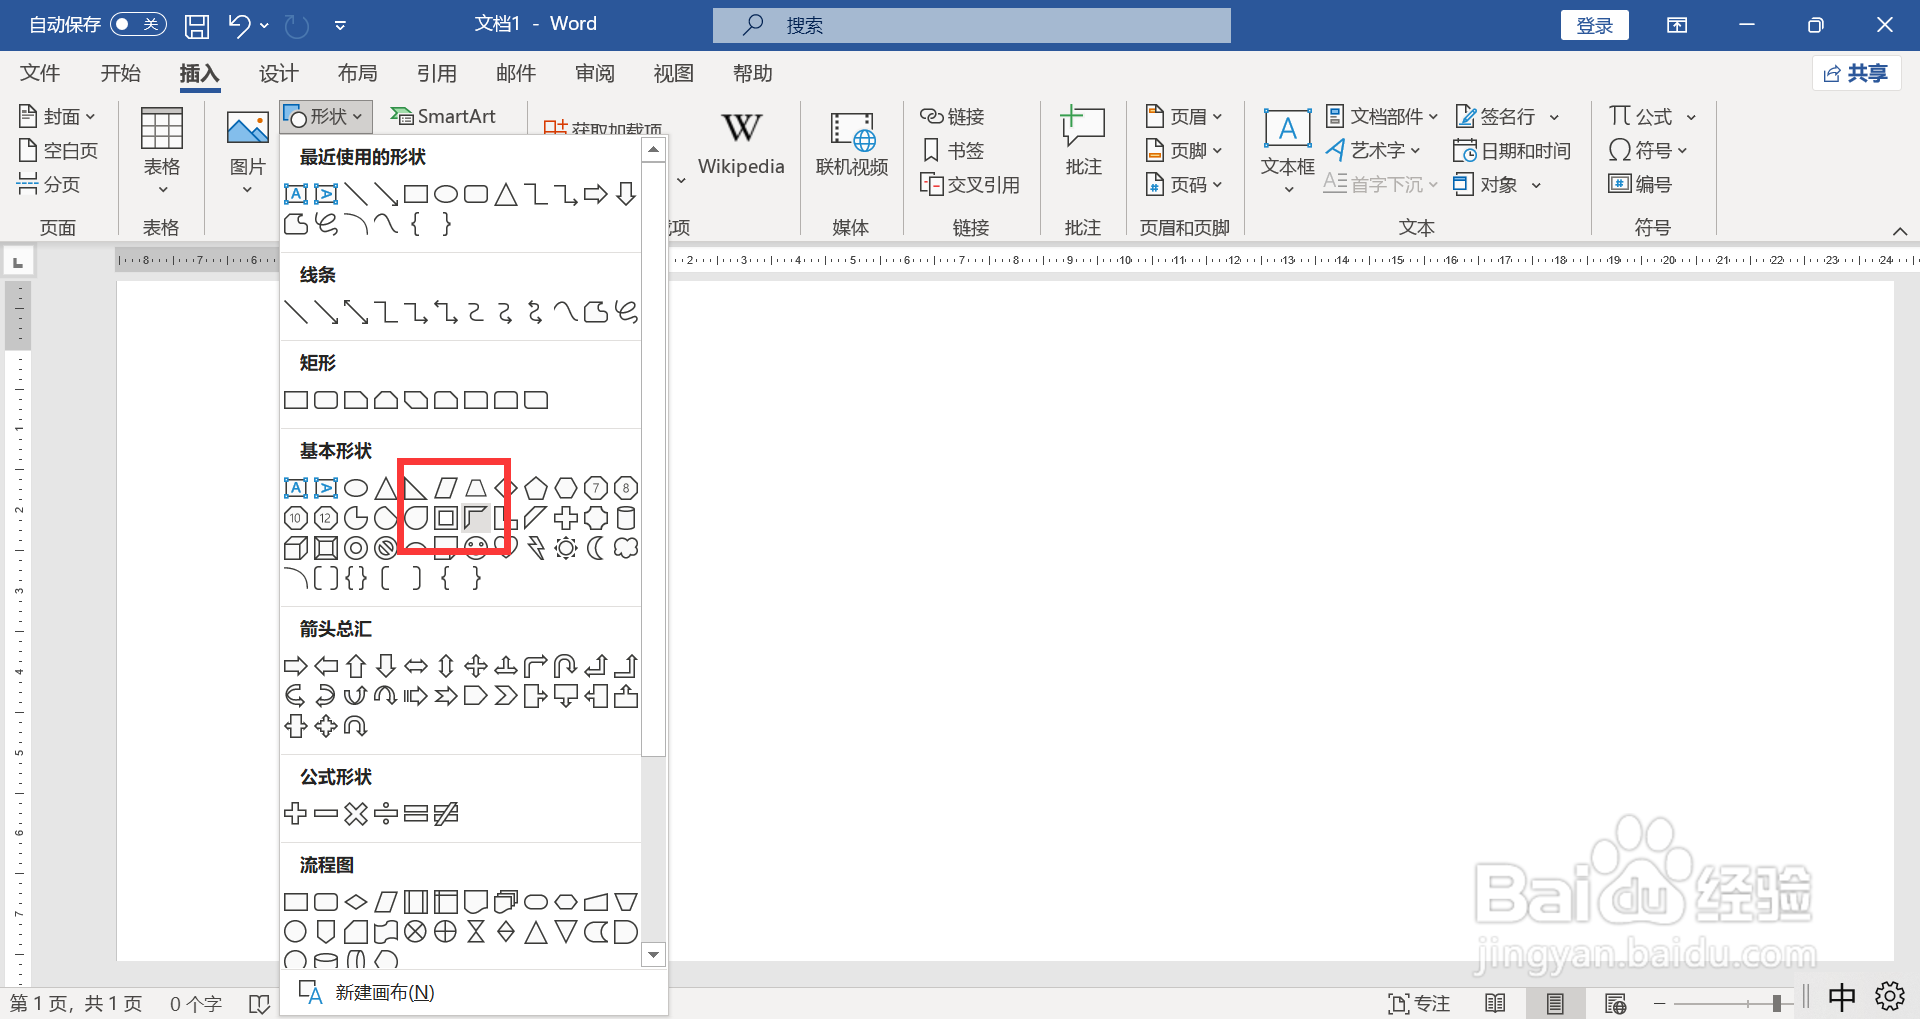Screen dimensions: 1920x1019
Task: Click the Share button
Action: 1856,73
